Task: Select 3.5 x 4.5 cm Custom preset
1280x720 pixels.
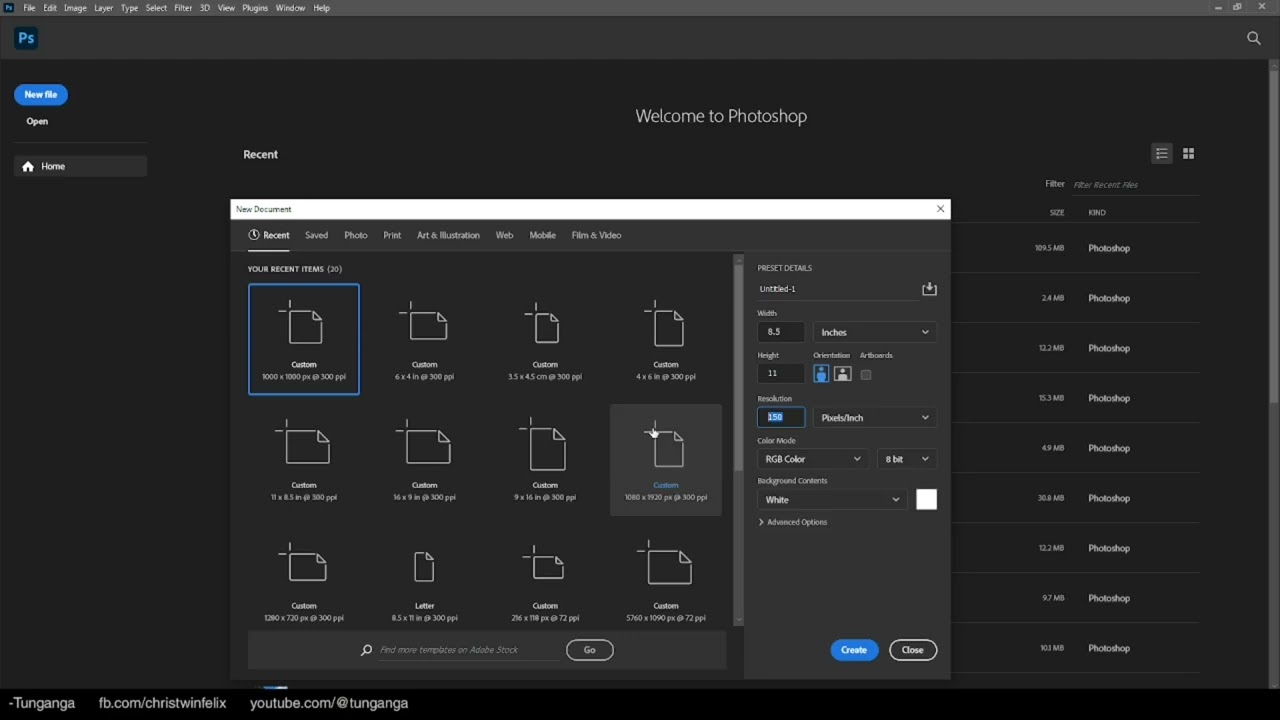Action: (545, 340)
